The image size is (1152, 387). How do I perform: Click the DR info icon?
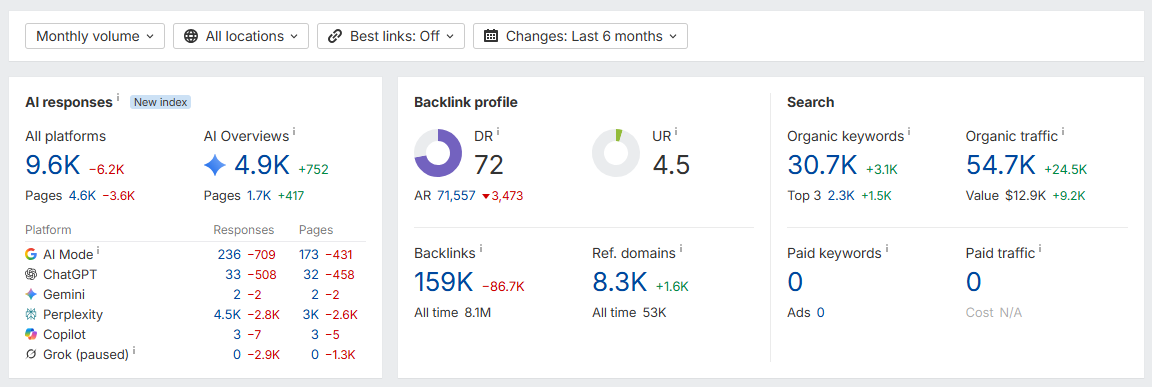[x=497, y=131]
